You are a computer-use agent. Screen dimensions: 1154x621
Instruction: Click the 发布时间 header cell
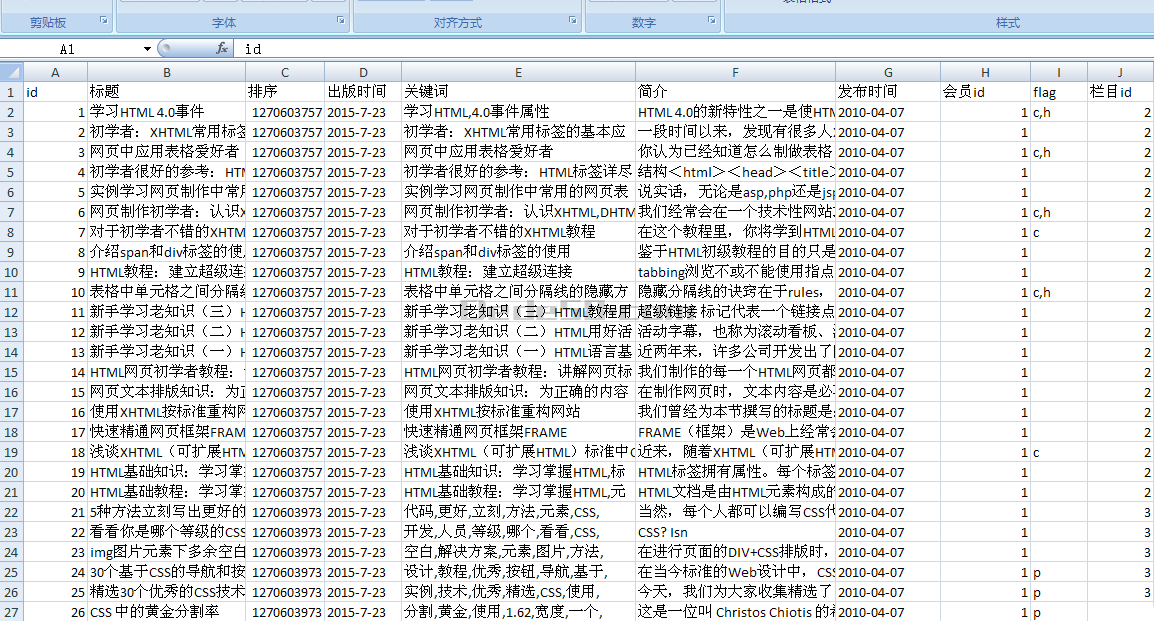[887, 92]
